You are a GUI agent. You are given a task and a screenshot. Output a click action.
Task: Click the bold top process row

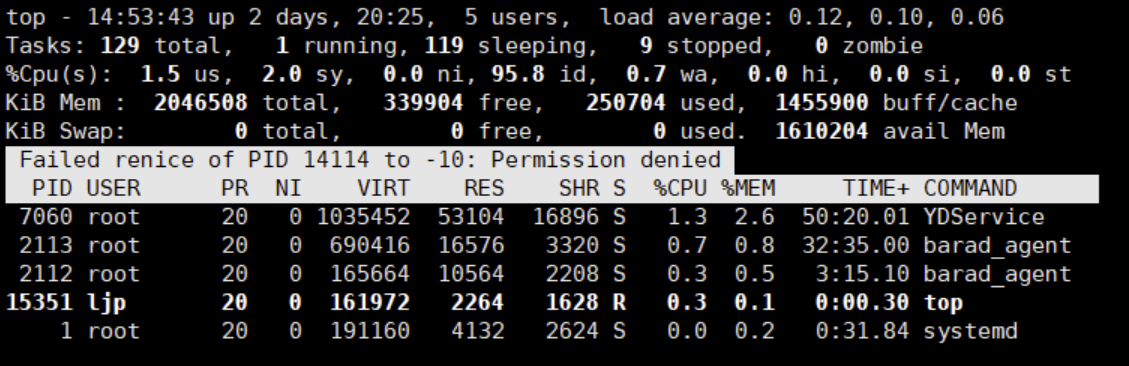552,303
